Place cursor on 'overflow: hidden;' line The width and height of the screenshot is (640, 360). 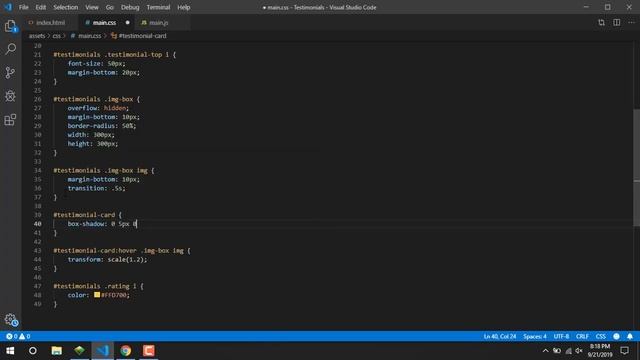(x=98, y=108)
